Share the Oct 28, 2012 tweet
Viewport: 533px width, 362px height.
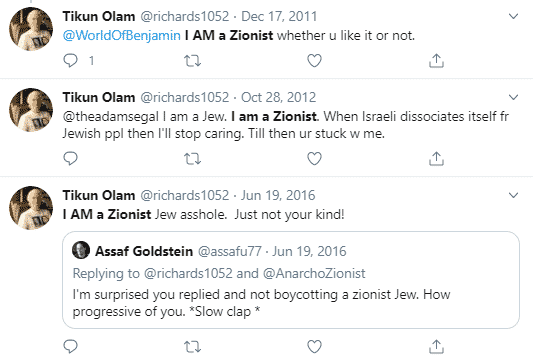[x=436, y=159]
